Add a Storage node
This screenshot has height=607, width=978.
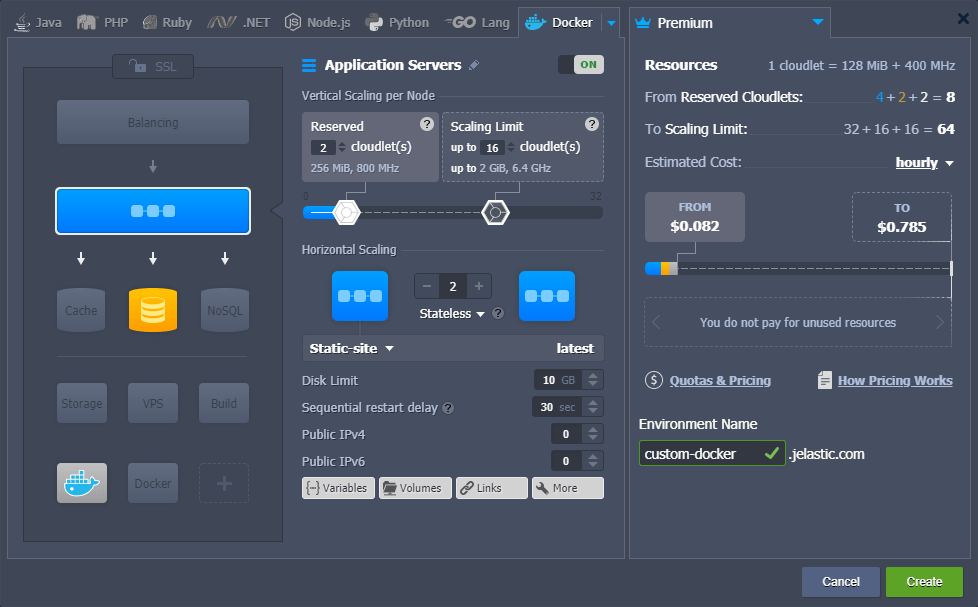pyautogui.click(x=81, y=402)
